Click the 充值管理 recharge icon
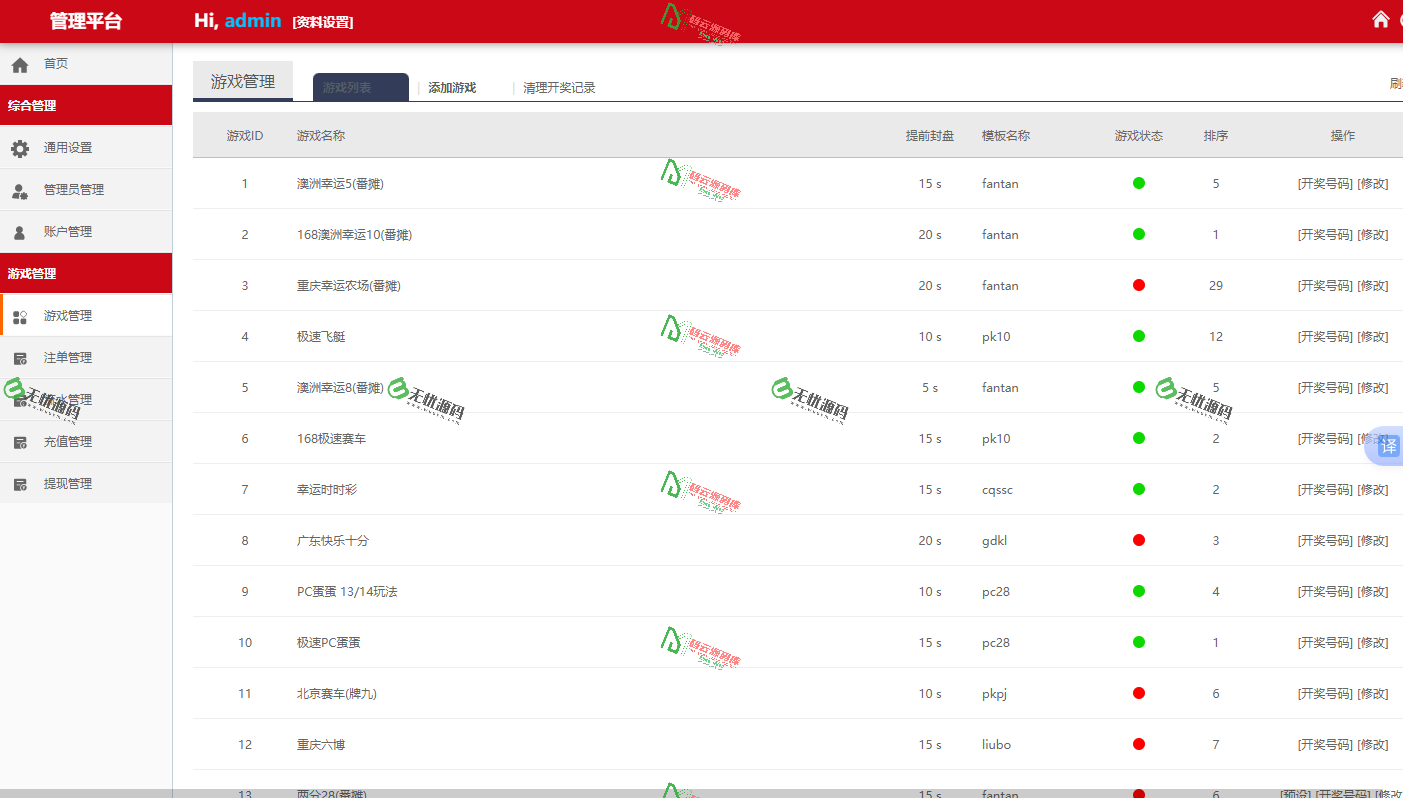Viewport: 1403px width, 798px height. [22, 441]
